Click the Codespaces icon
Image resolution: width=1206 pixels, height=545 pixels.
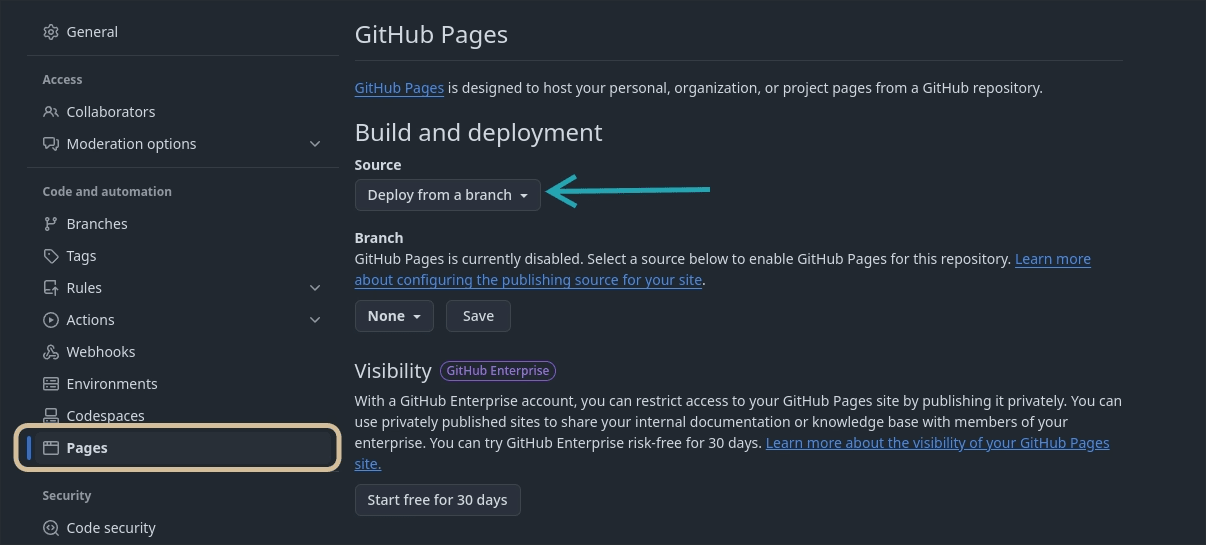[51, 416]
